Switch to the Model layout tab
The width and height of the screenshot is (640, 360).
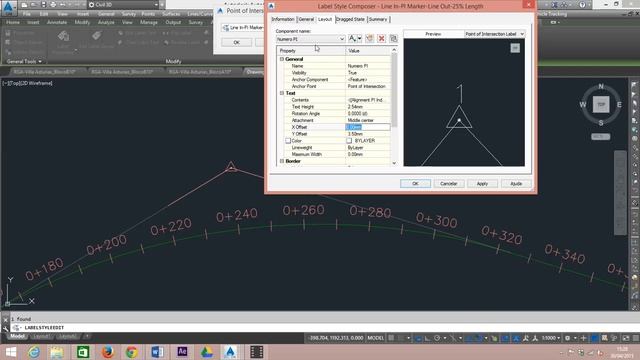pyautogui.click(x=18, y=336)
